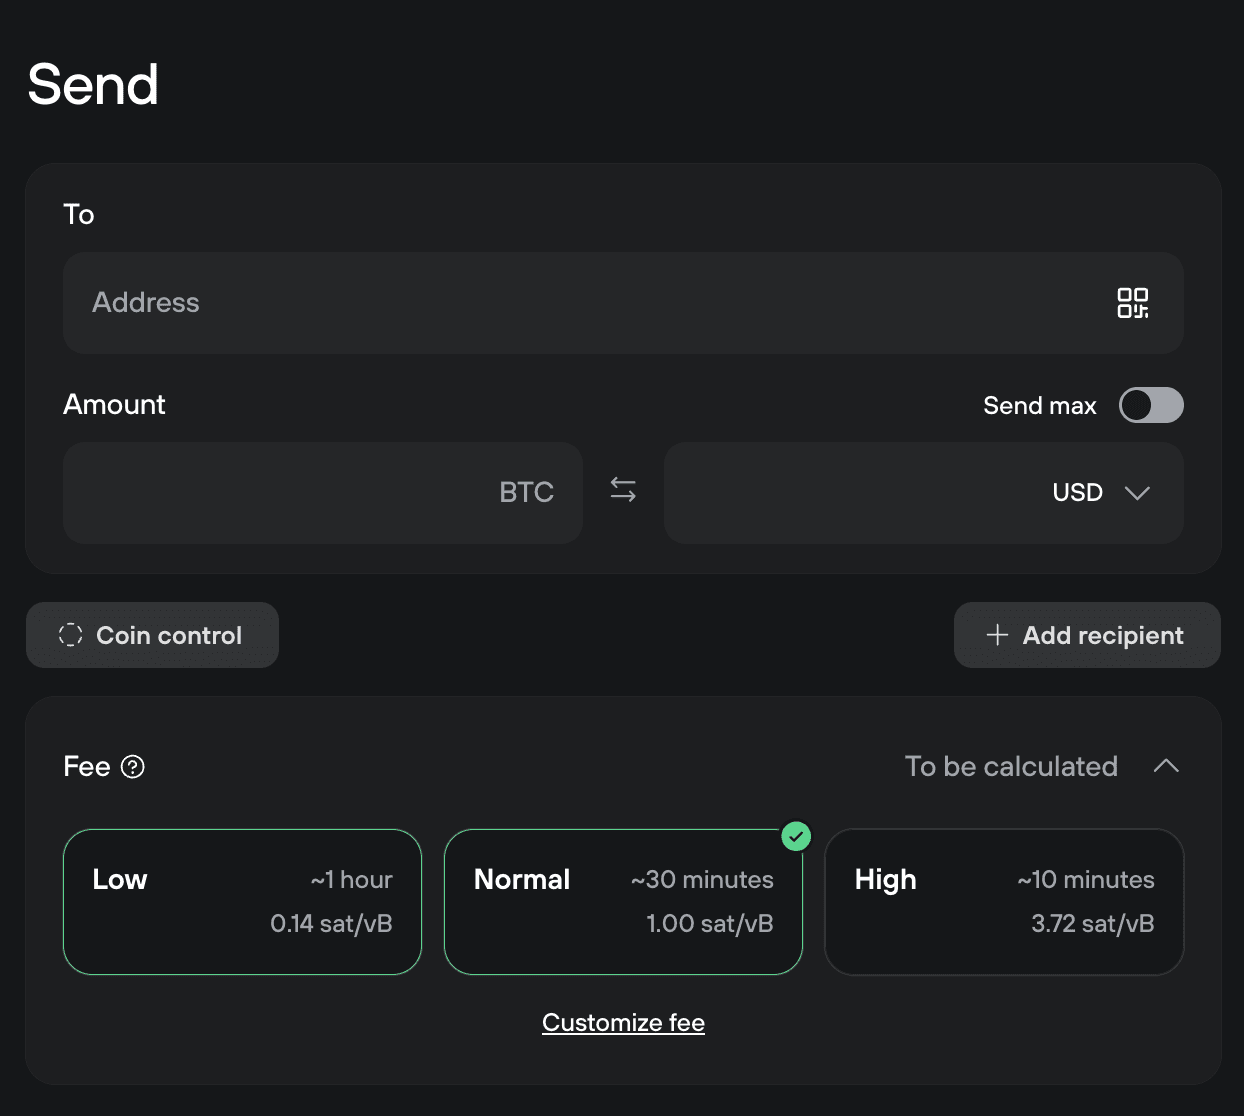
Task: Open the Fee help question mark
Action: [x=135, y=767]
